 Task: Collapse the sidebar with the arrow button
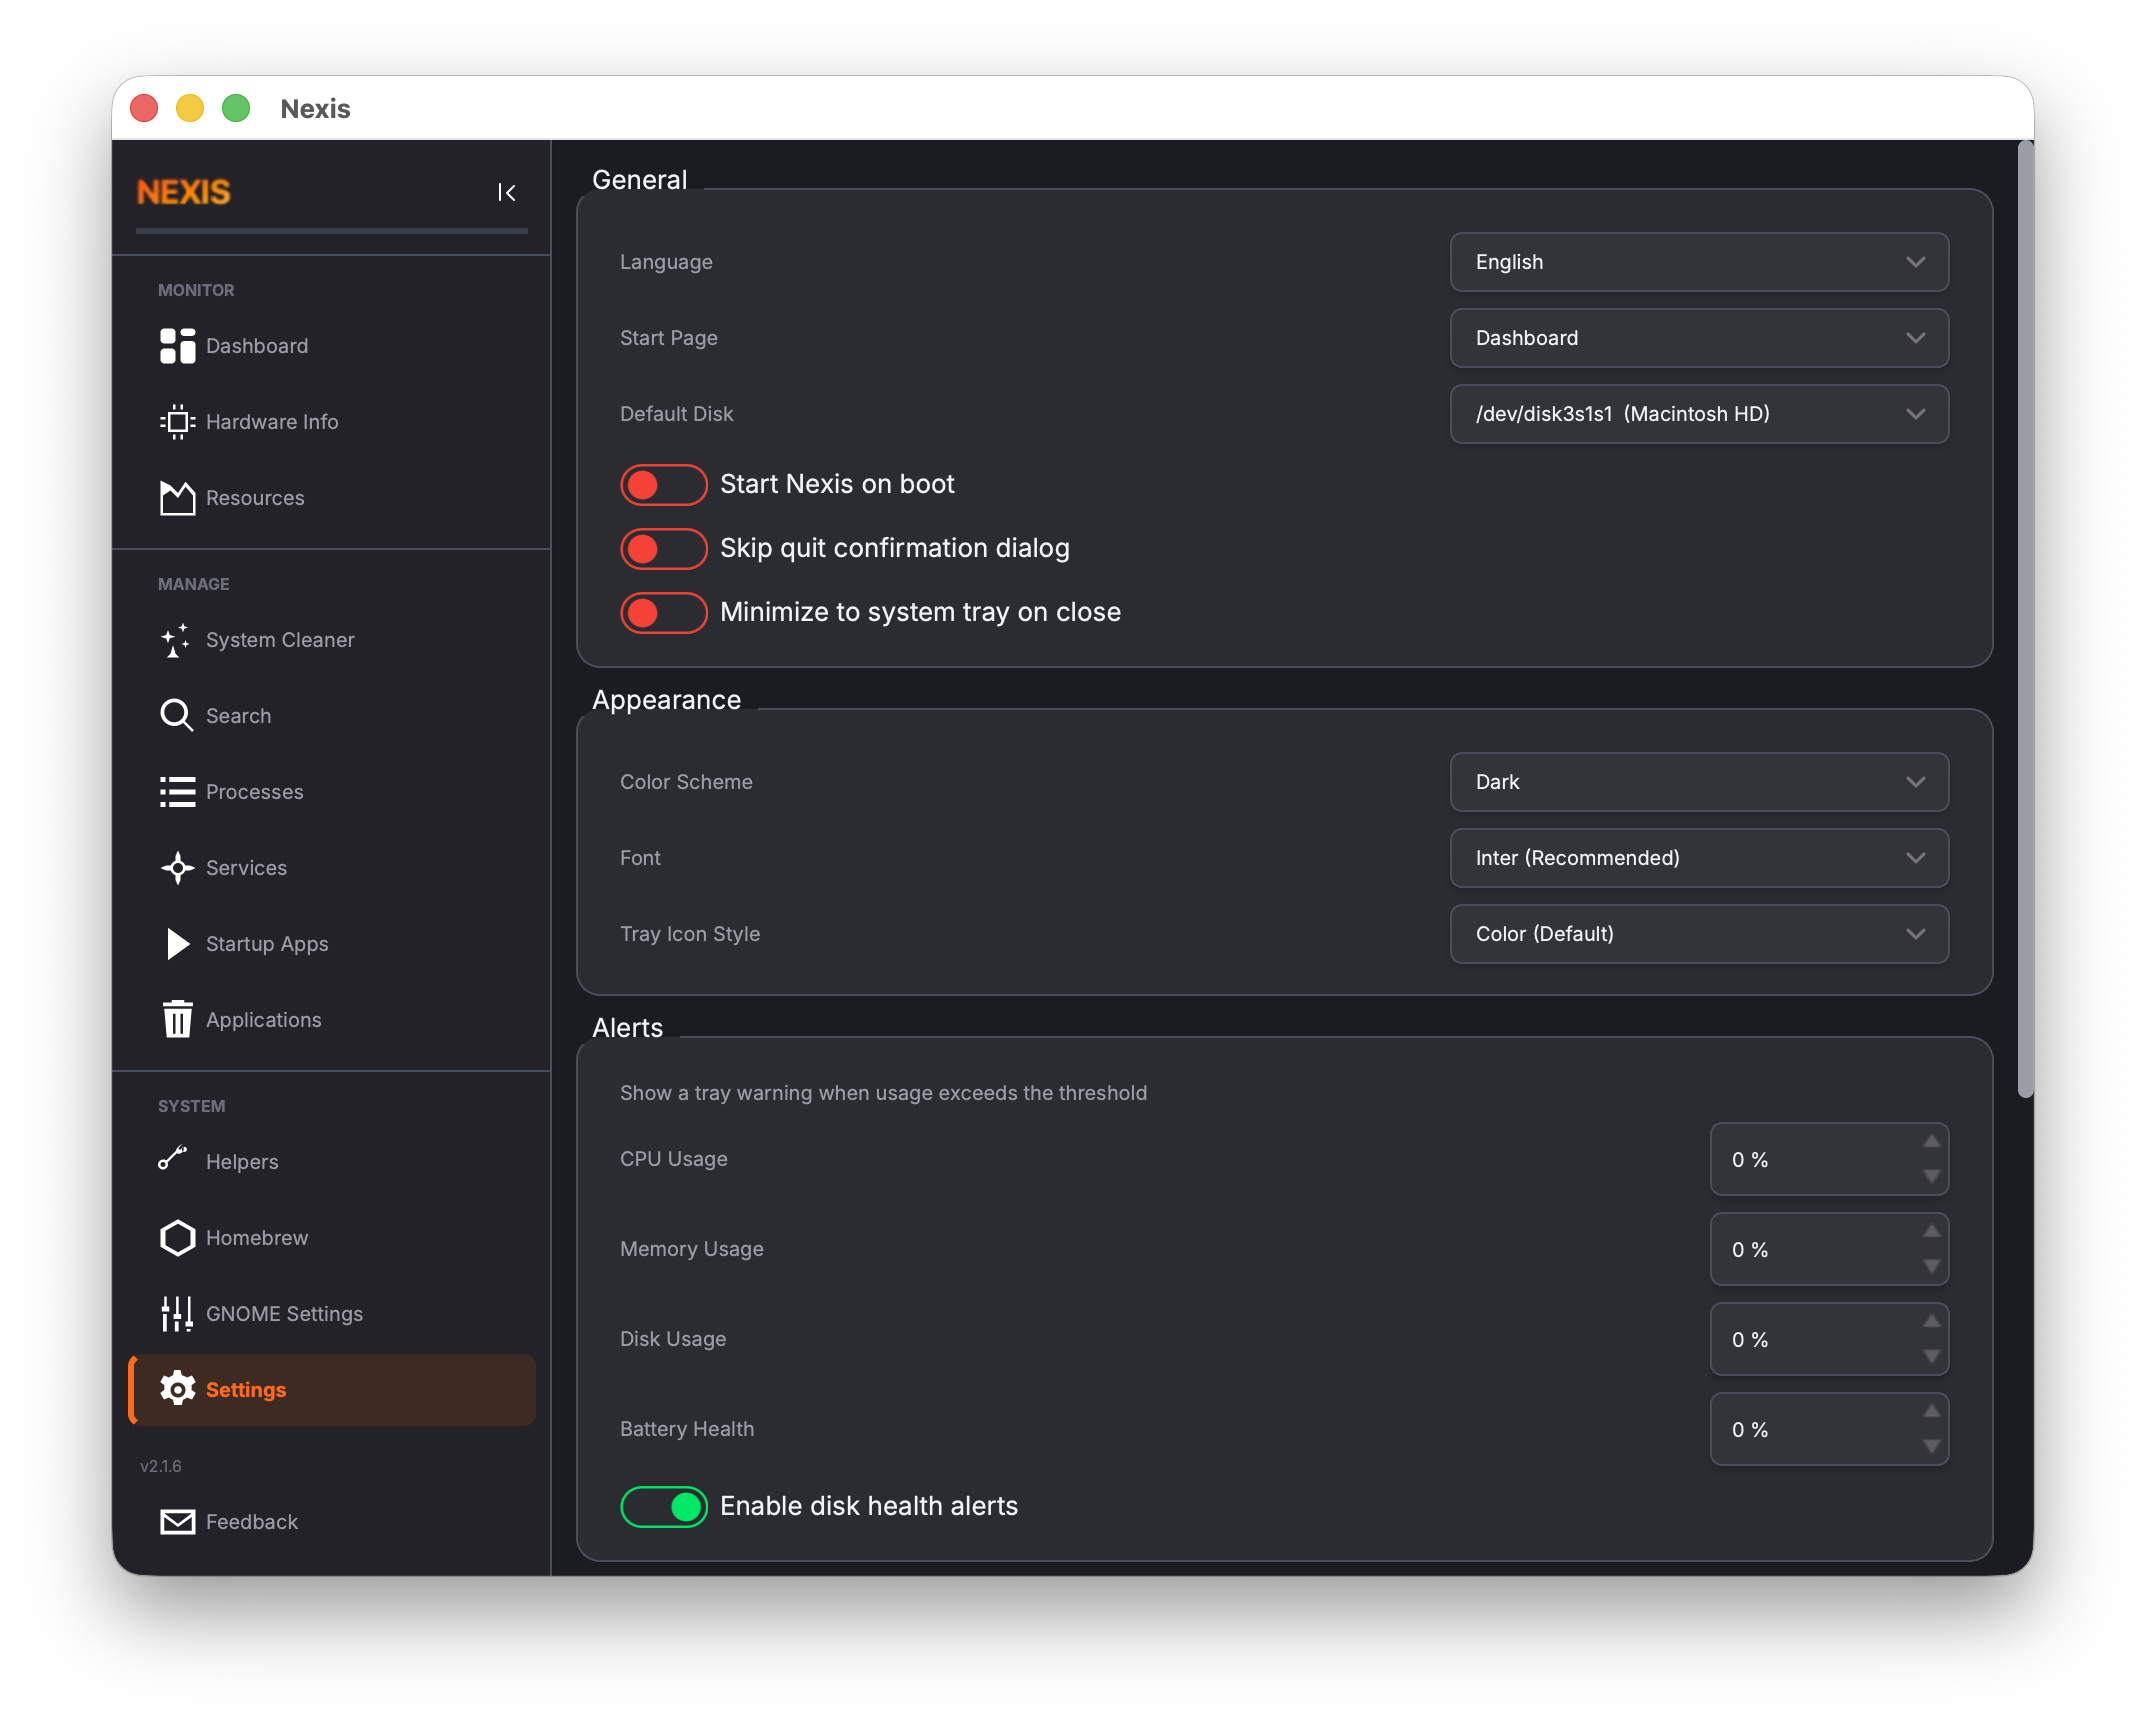tap(507, 192)
